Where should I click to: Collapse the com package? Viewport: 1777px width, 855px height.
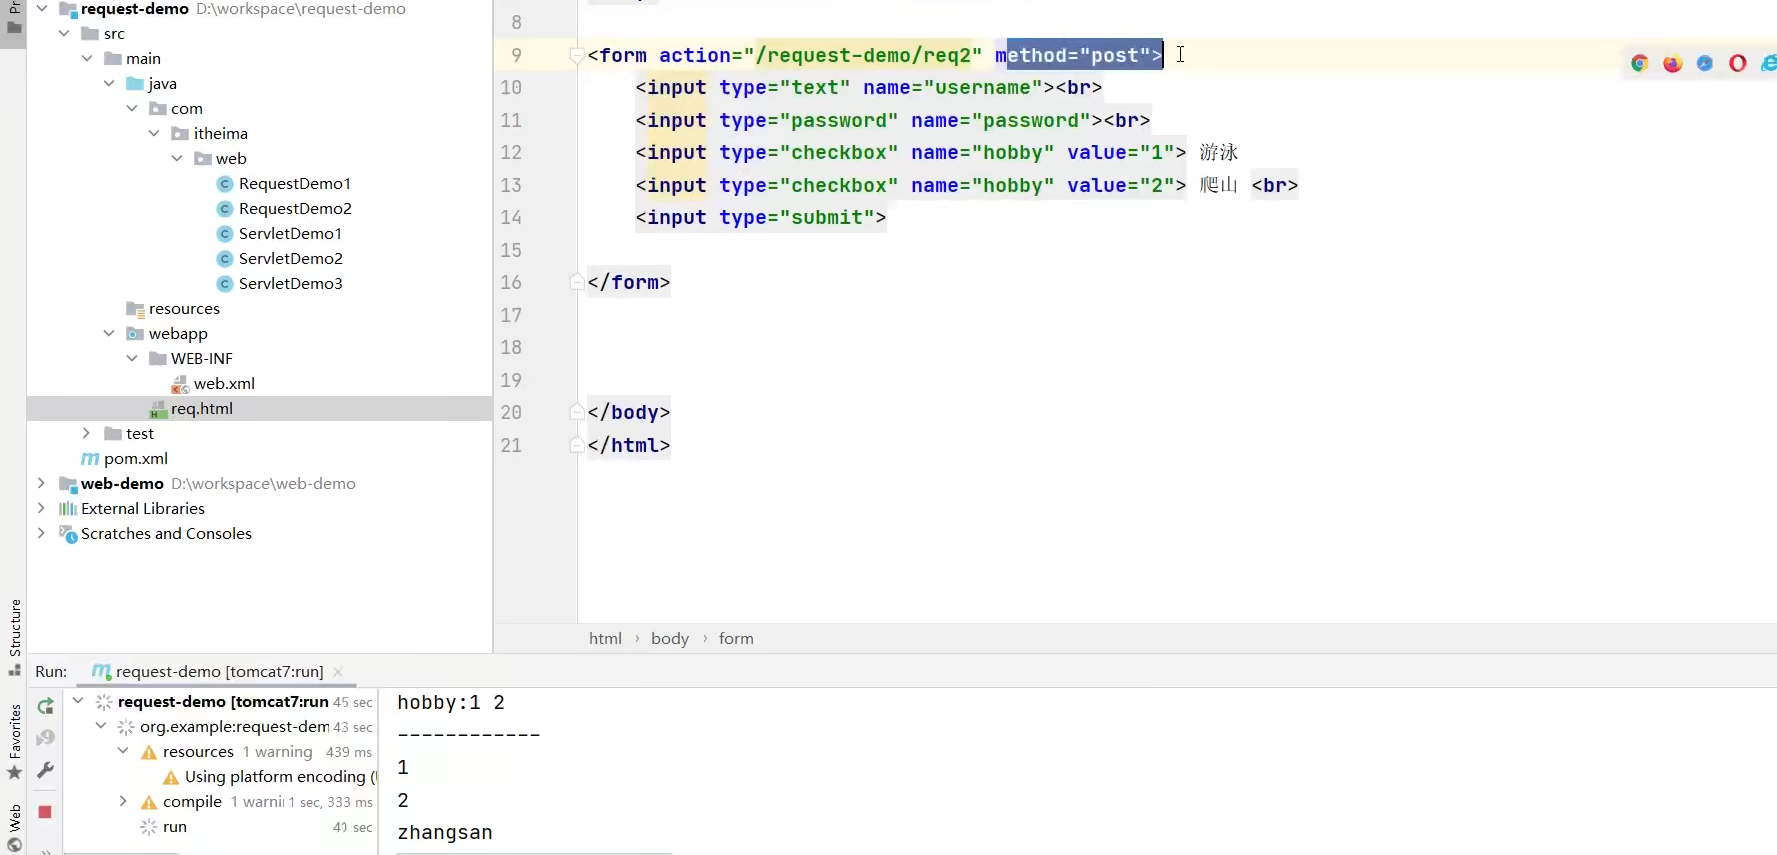tap(132, 108)
